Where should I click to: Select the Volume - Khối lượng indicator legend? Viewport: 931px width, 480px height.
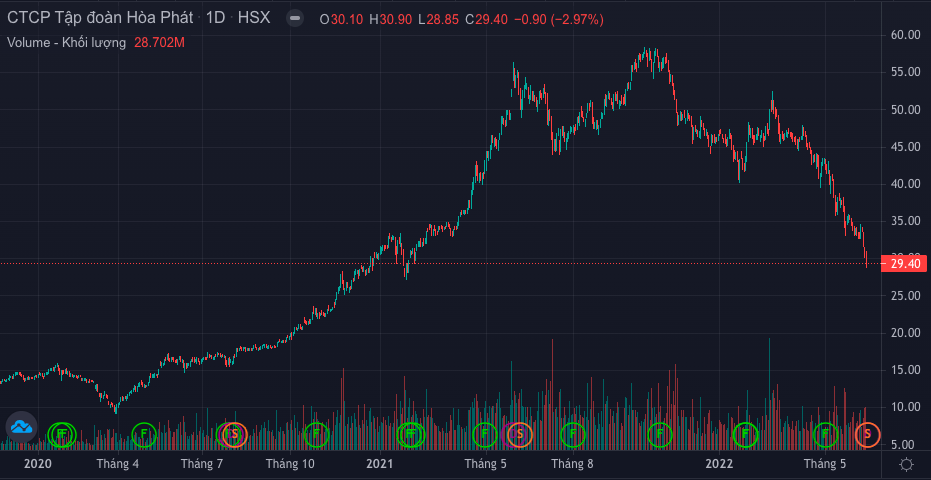(66, 42)
